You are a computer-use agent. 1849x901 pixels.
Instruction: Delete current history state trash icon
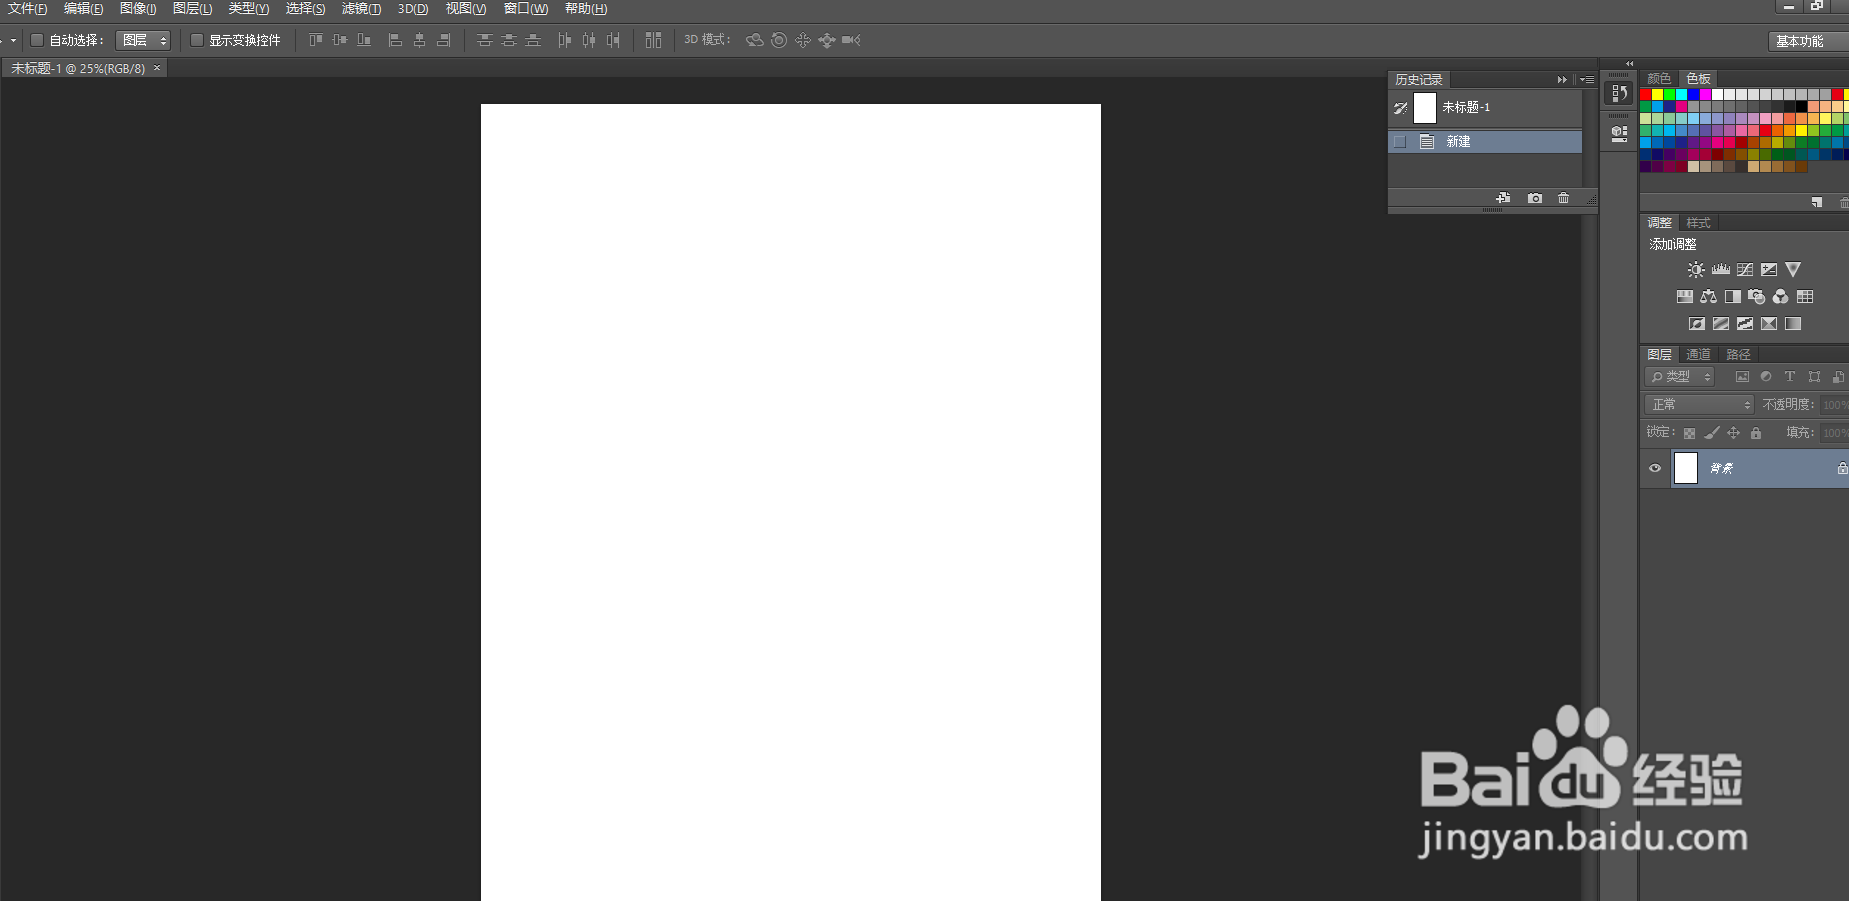pyautogui.click(x=1564, y=198)
